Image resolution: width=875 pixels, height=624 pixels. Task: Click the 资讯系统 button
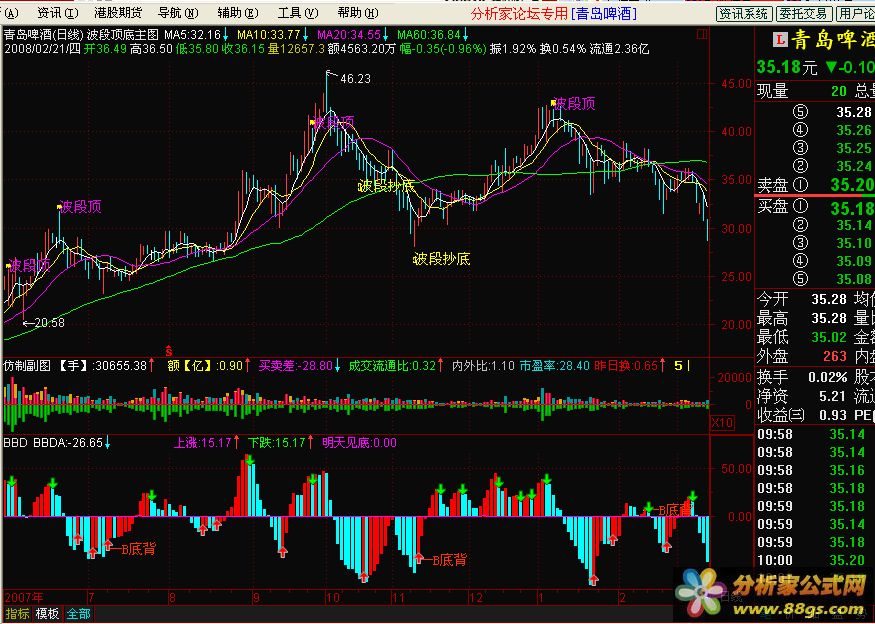click(744, 13)
